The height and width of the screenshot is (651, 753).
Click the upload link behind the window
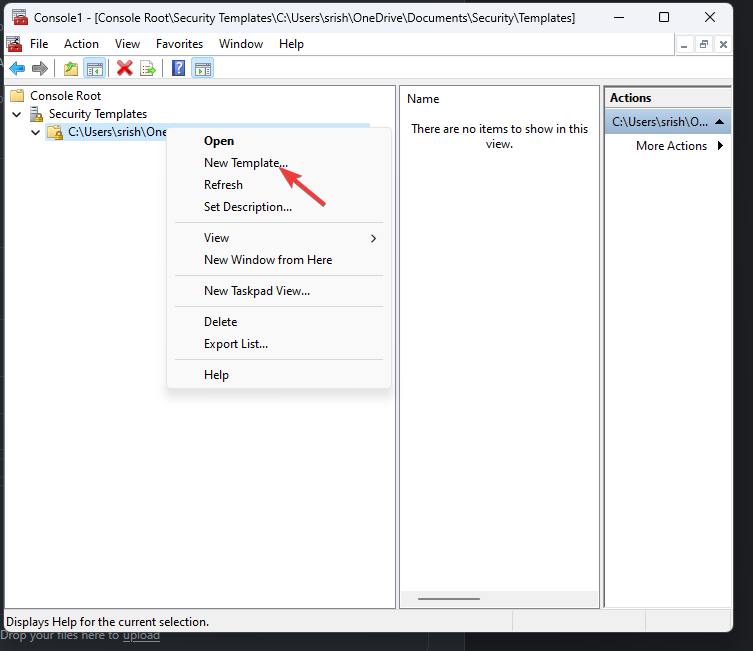tap(141, 636)
